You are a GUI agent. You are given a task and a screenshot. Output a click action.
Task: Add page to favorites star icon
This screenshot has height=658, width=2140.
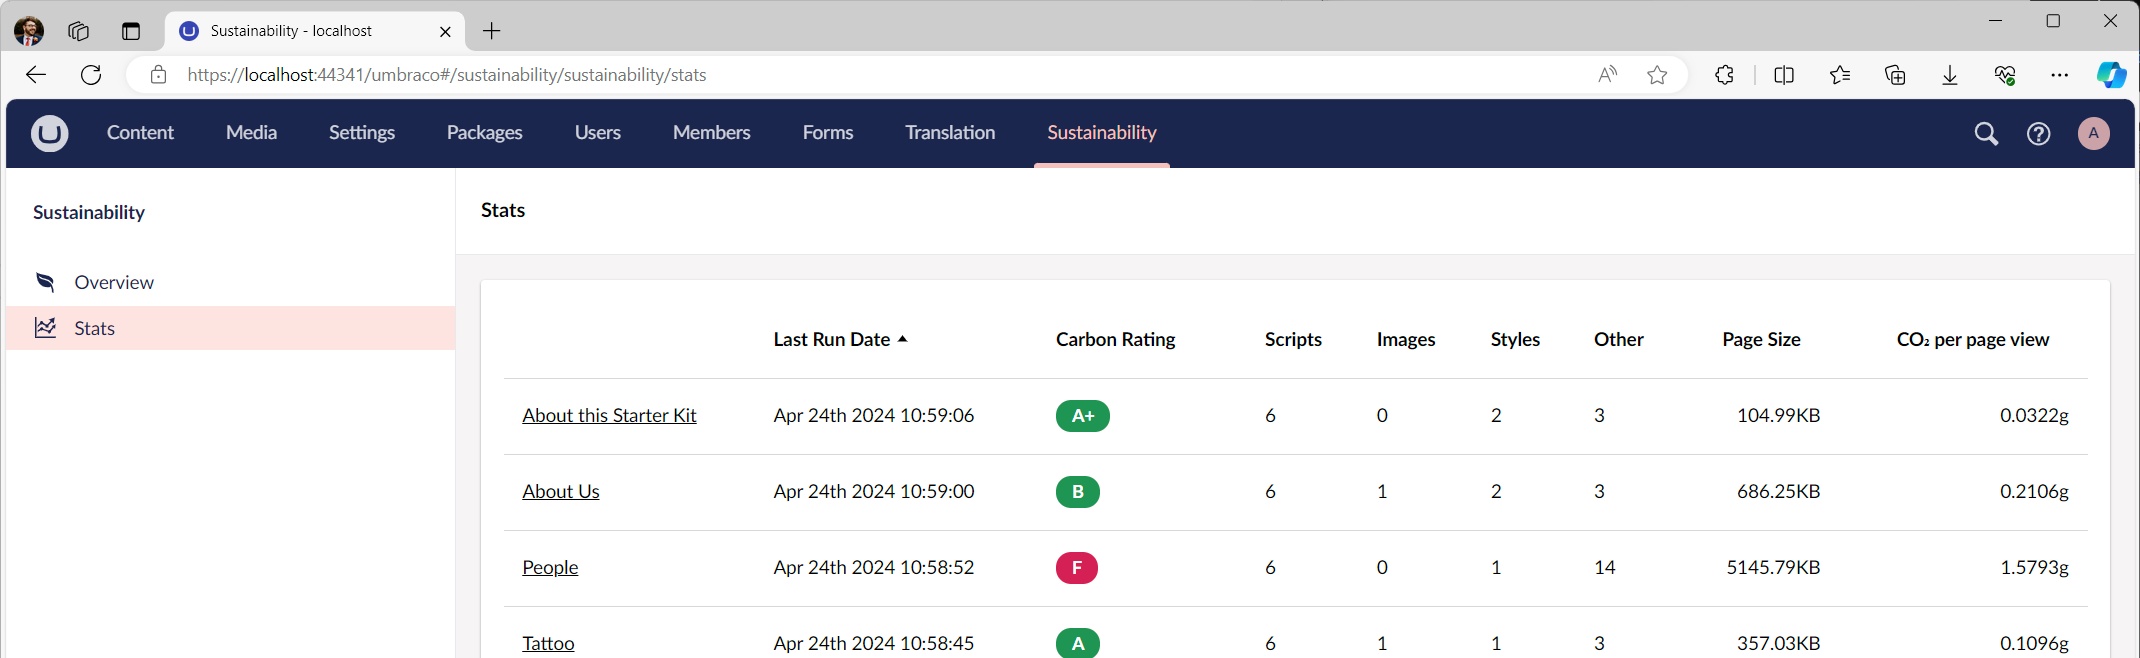(x=1657, y=75)
